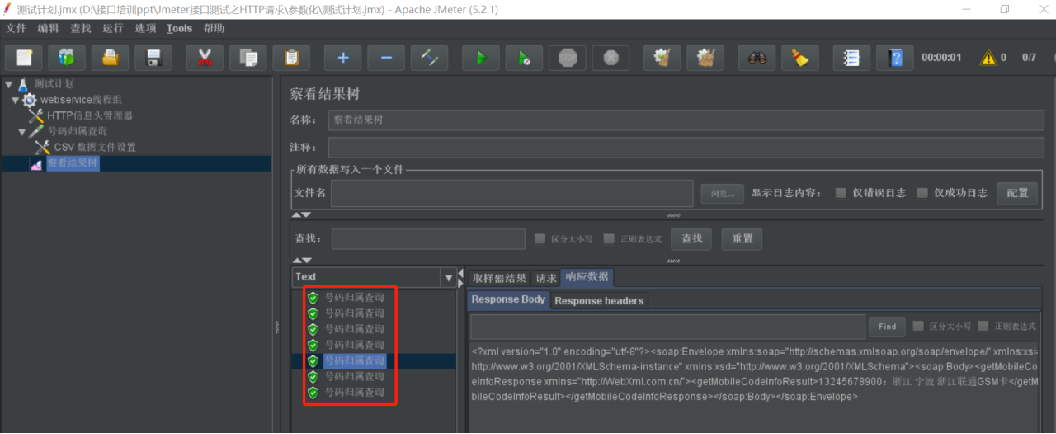Screen dimensions: 1056x434
Task: Click the Shutdown test toolbar icon
Action: (x=611, y=58)
